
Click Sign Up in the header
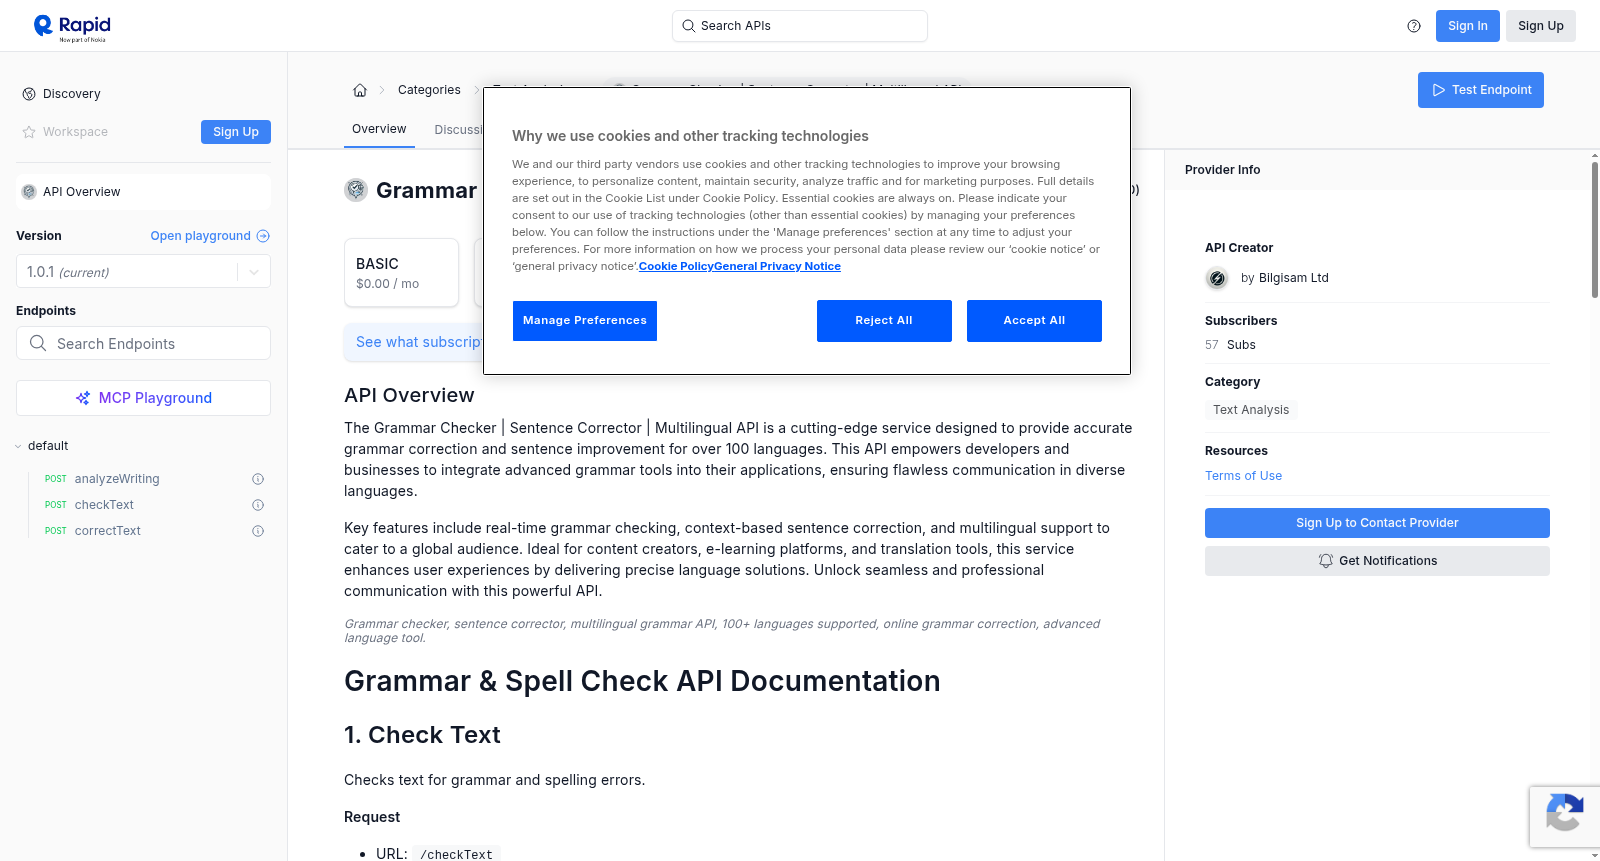coord(1541,26)
